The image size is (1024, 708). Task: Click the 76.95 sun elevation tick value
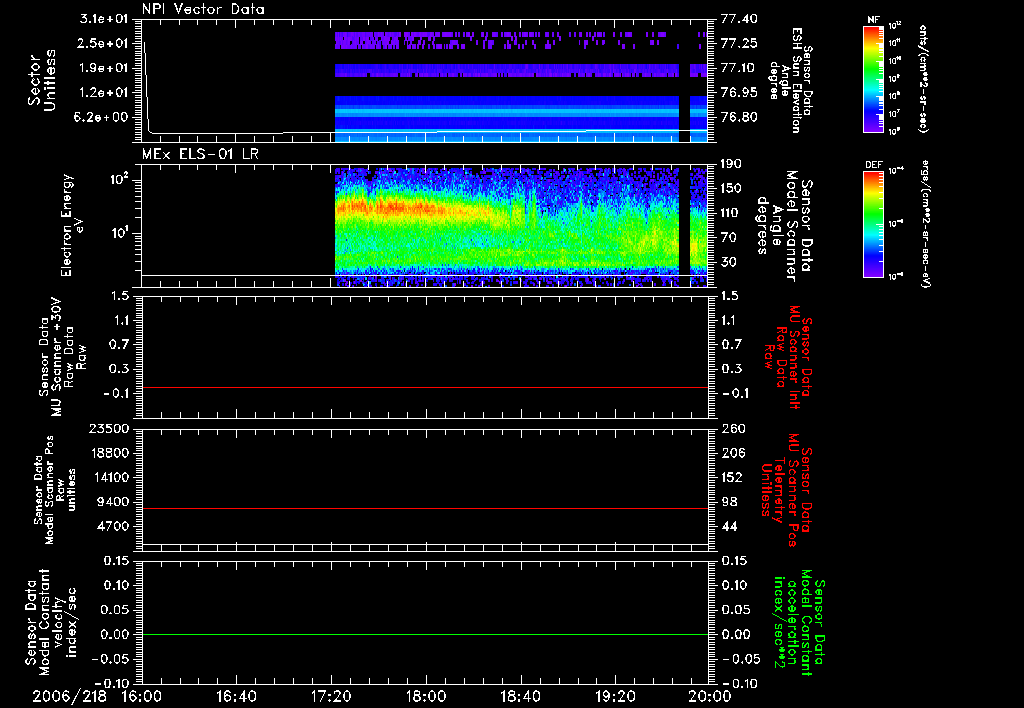coord(739,93)
